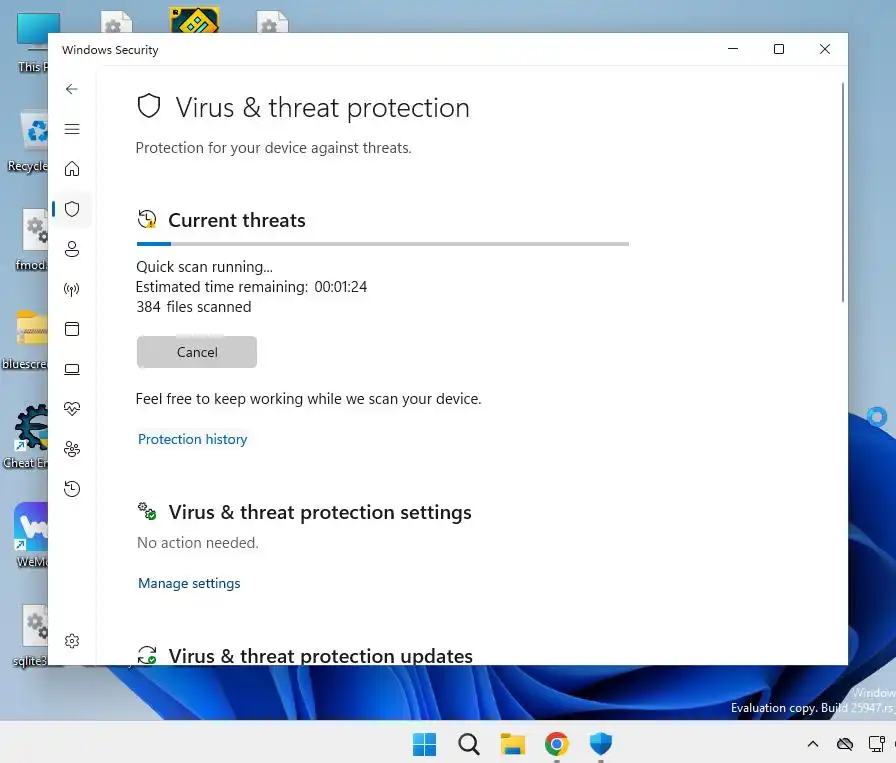Select the bluescreen zip folder on desktop
Image resolution: width=896 pixels, height=763 pixels.
point(25,339)
